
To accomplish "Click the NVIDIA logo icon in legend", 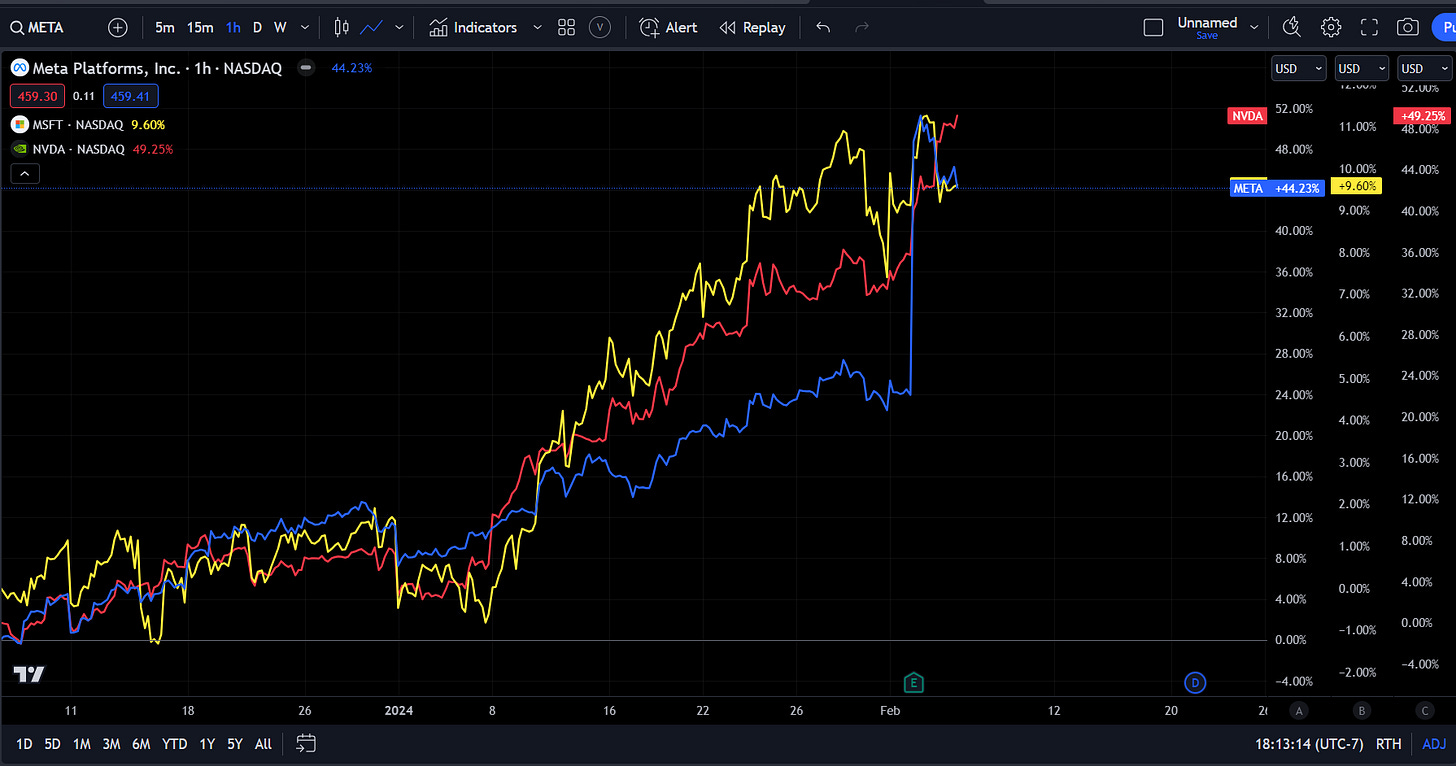I will click(19, 149).
